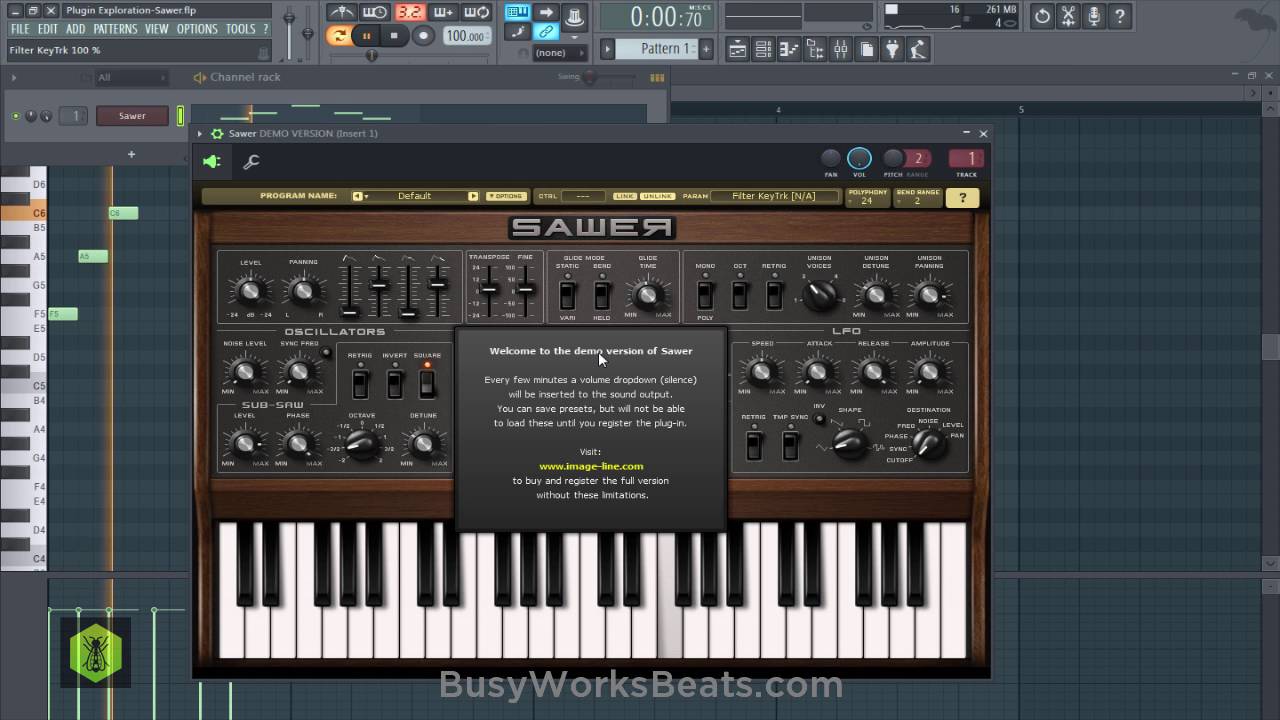
Task: Toggle the overdub blend recording icon
Action: [x=443, y=13]
